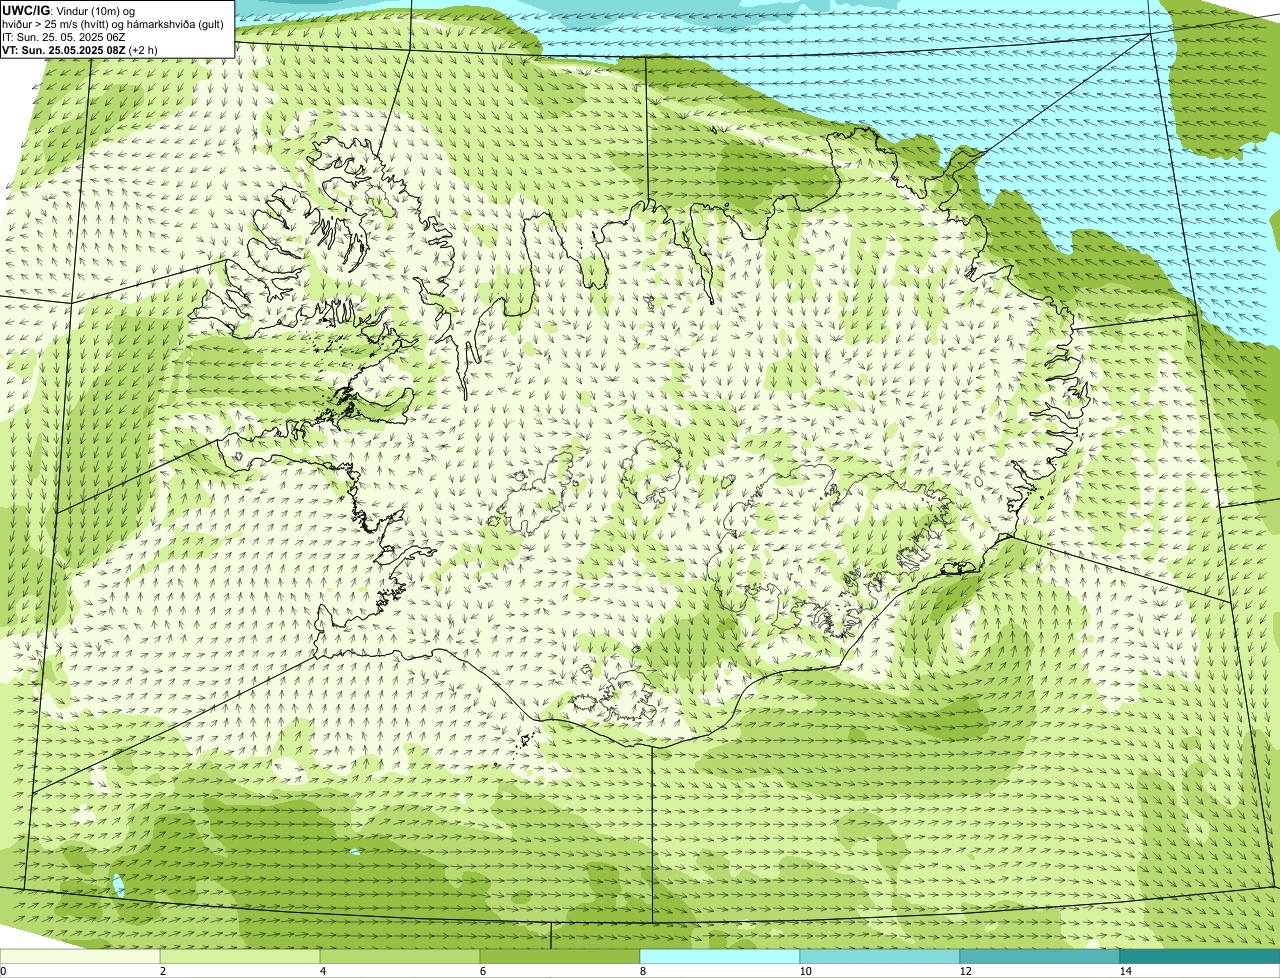Pick the darkest teal colorbar segment above 14
The image size is (1280, 978).
[x=1200, y=957]
